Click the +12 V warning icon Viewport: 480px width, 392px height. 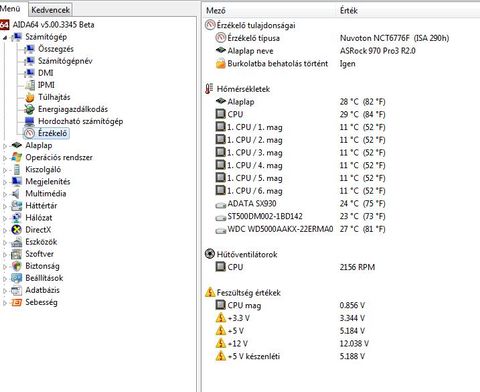click(x=221, y=343)
